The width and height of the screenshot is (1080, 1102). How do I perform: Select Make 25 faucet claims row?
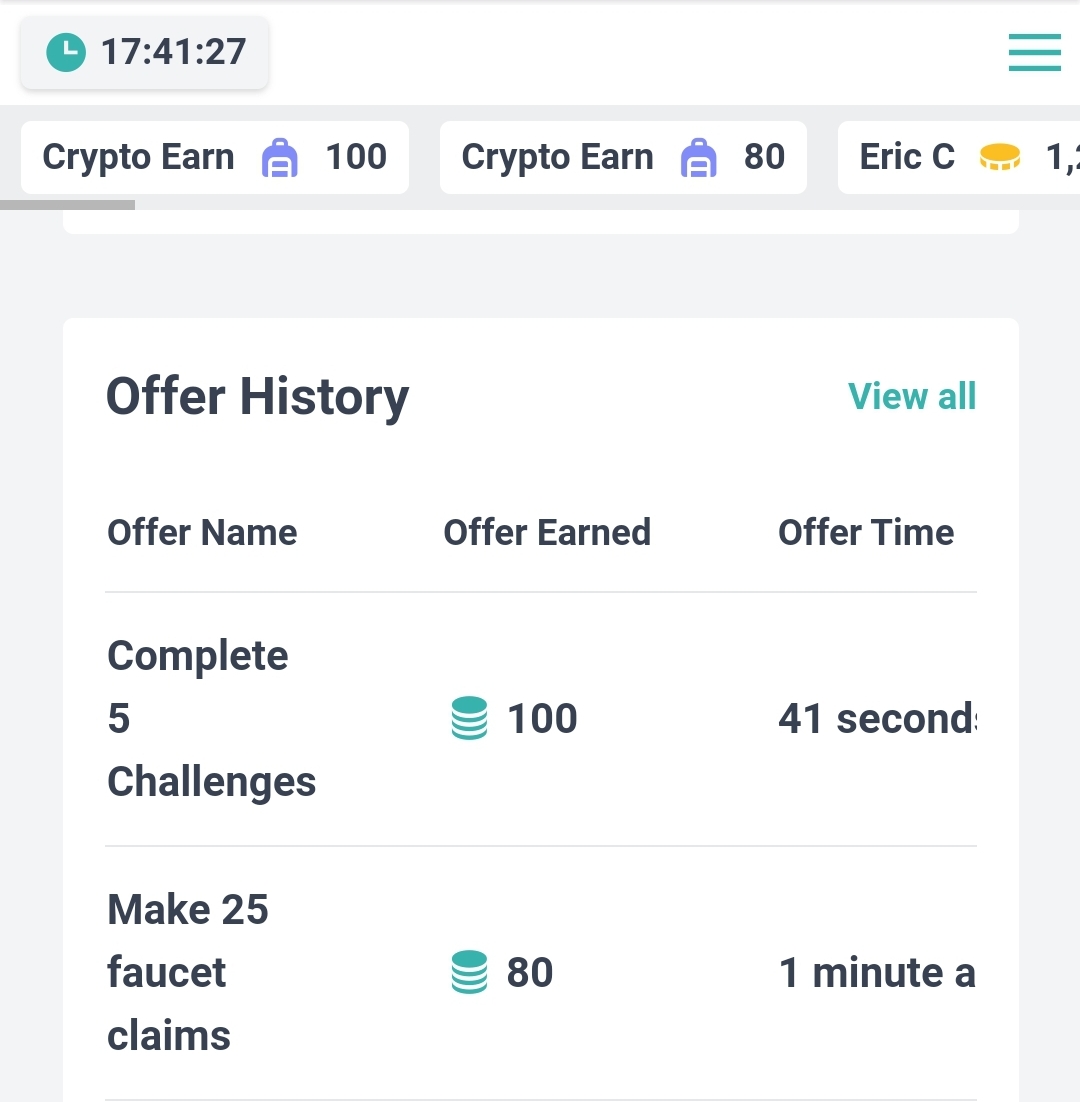pyautogui.click(x=541, y=973)
